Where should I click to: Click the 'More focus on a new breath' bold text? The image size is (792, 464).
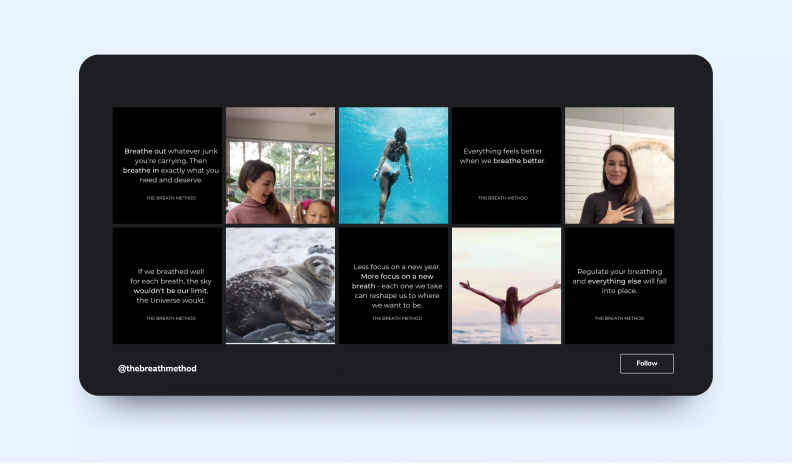click(397, 281)
